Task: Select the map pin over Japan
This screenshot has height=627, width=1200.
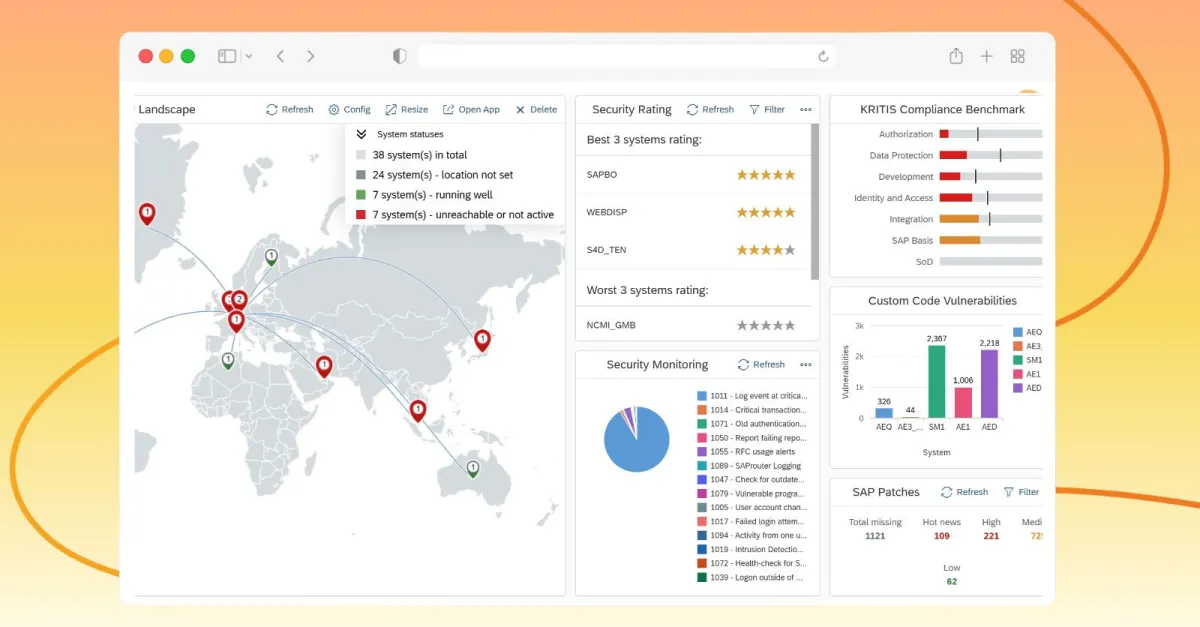Action: [482, 340]
